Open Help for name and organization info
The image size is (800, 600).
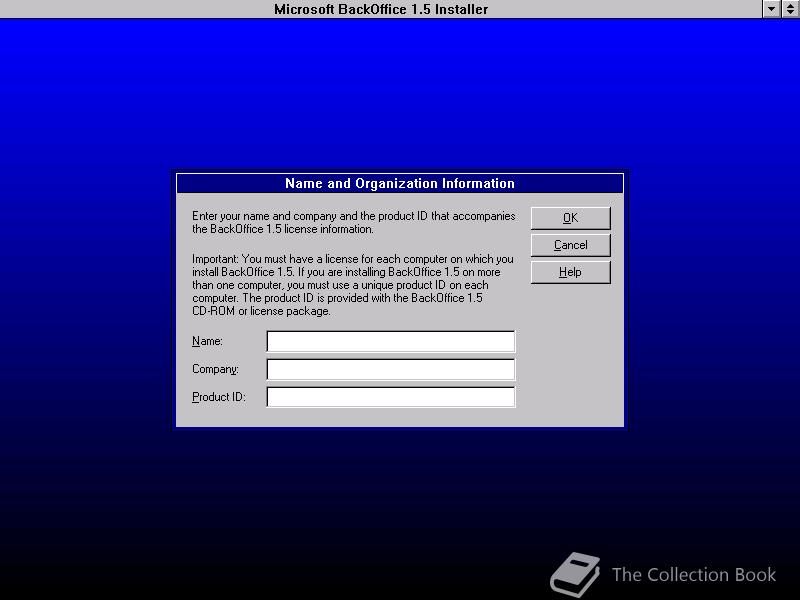click(x=570, y=272)
